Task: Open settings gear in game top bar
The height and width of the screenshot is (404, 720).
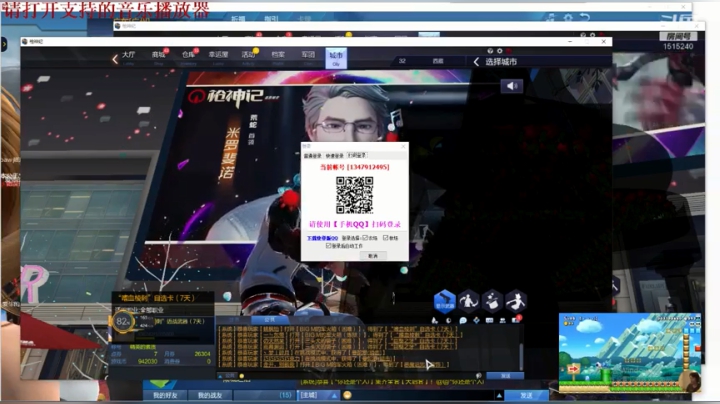Action: pyautogui.click(x=500, y=50)
